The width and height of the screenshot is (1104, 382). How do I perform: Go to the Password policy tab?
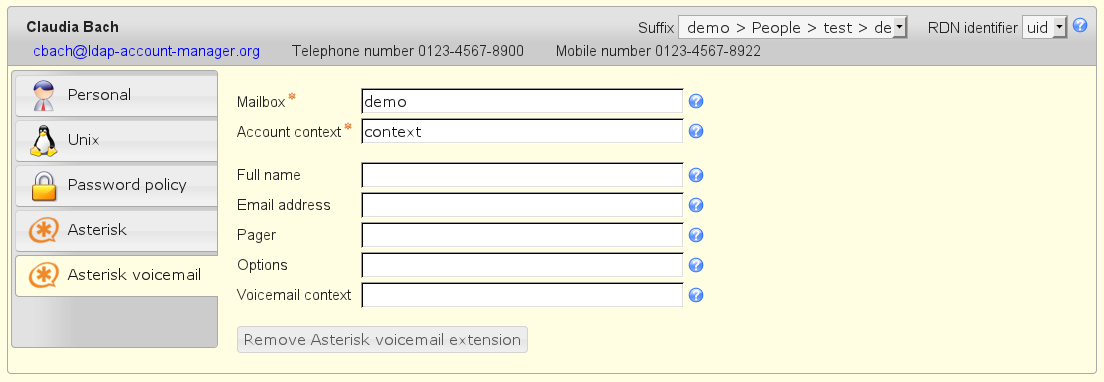click(x=116, y=186)
